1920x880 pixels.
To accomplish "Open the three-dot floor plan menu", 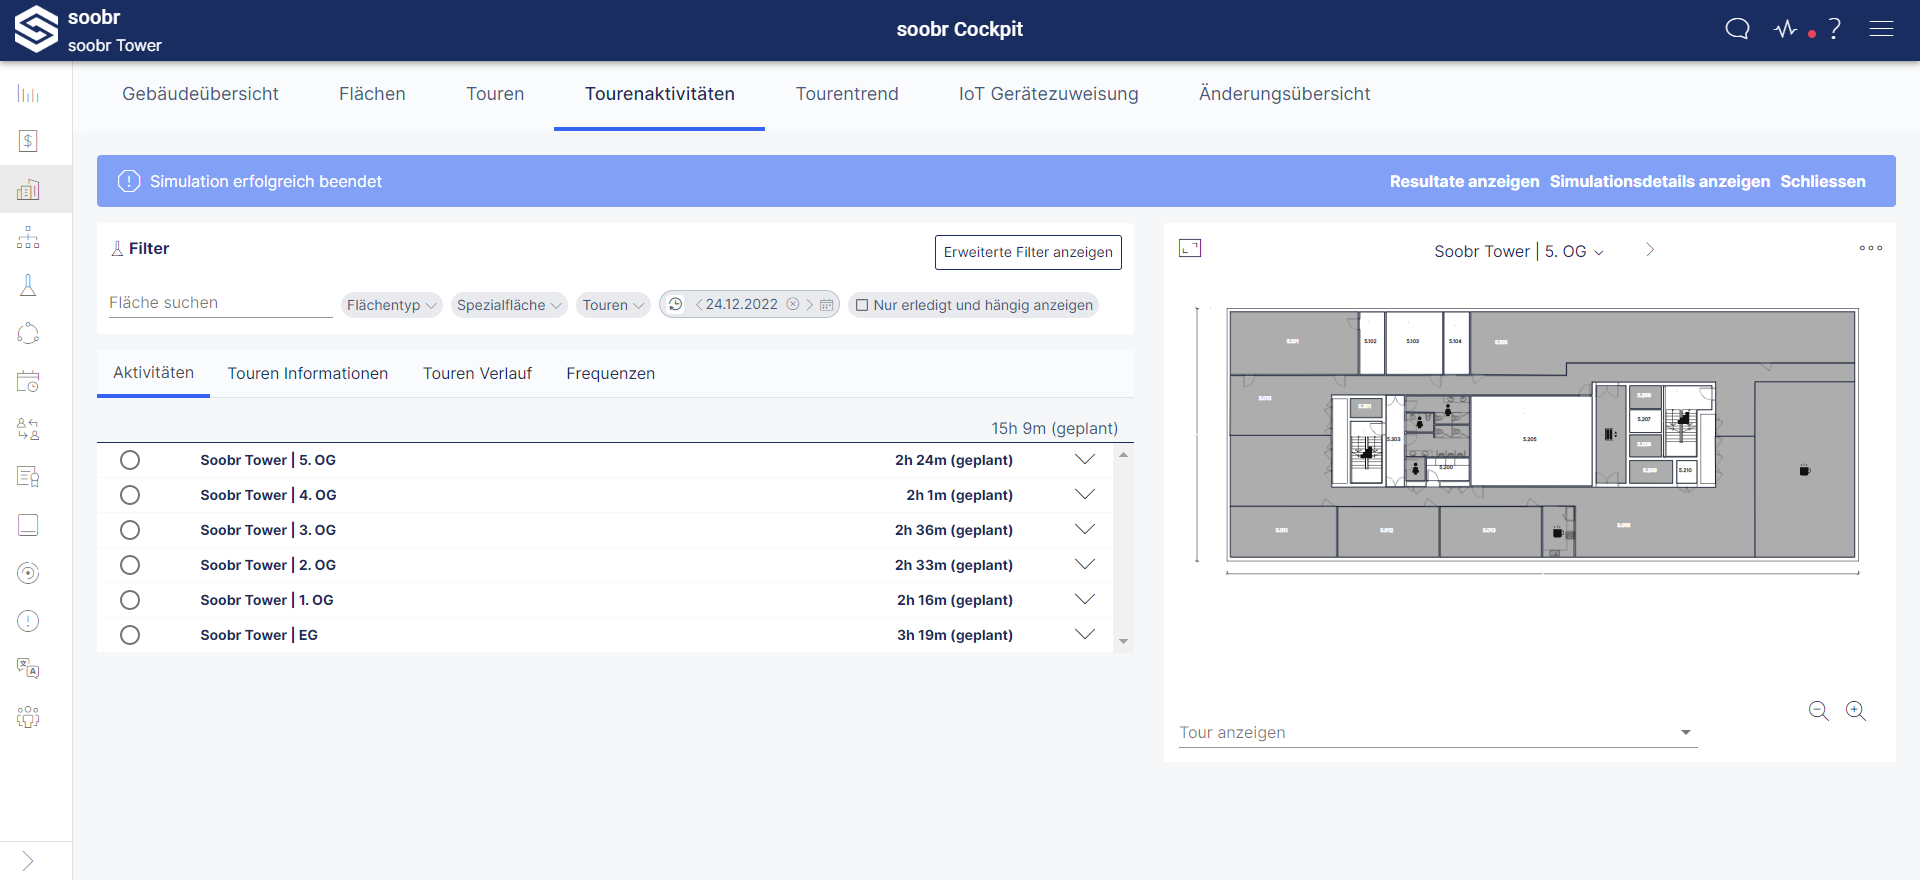I will (x=1871, y=248).
